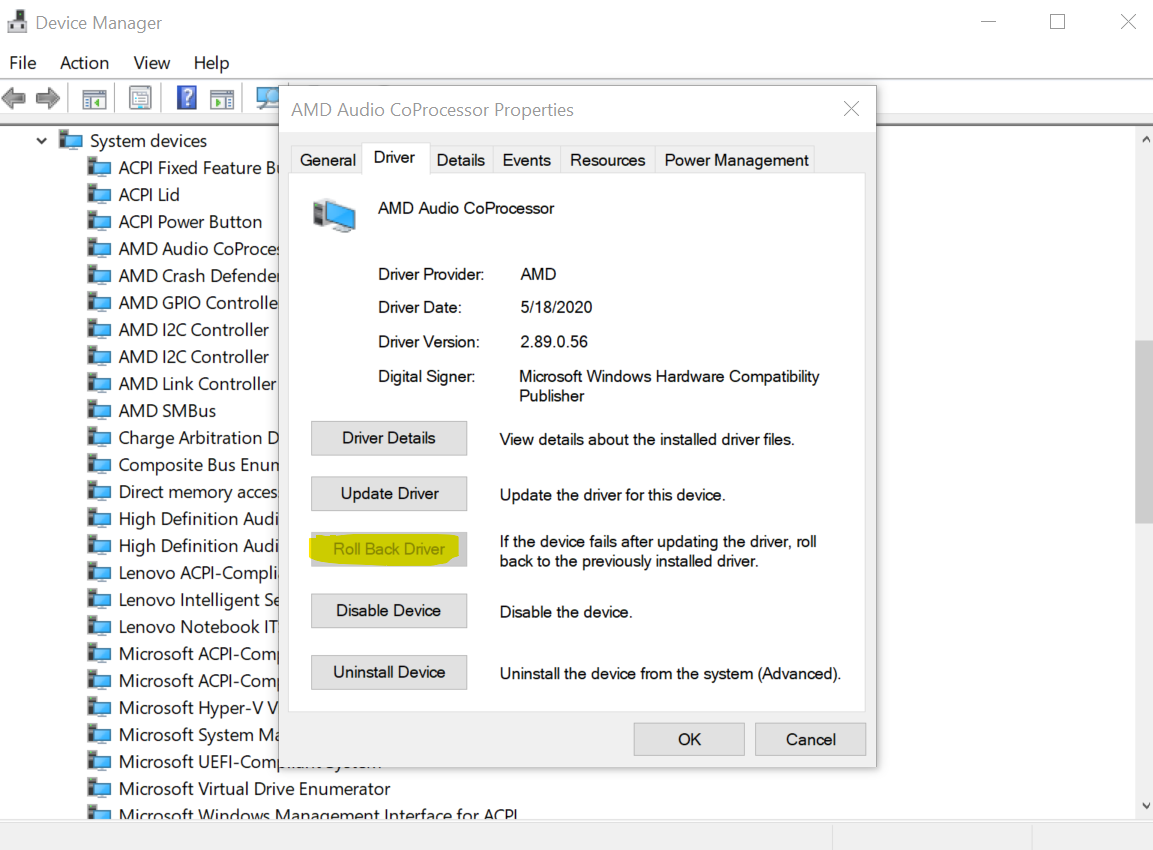This screenshot has height=850, width=1153.
Task: Click the blue Help question mark icon
Action: (x=187, y=97)
